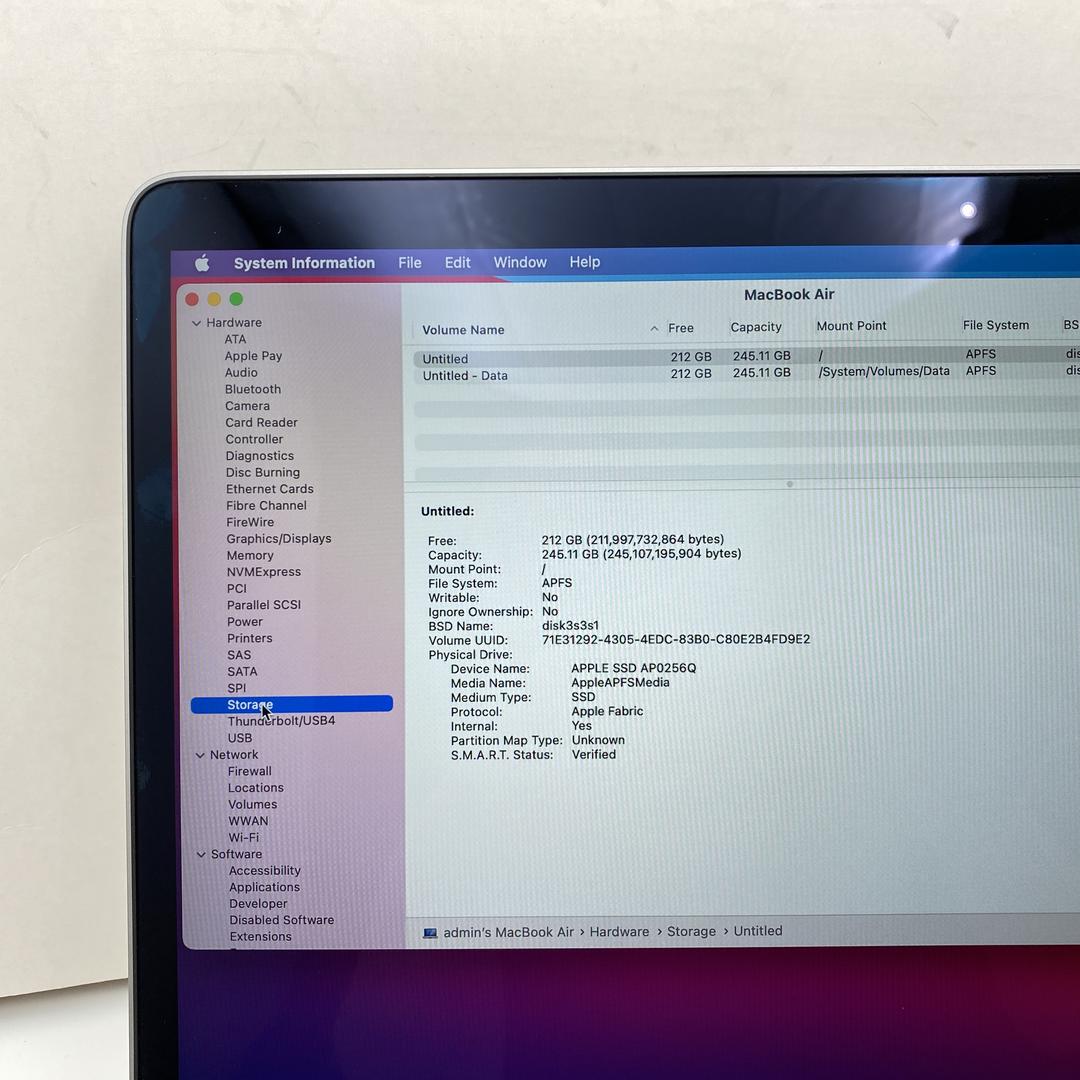
Task: Select ATA in the sidebar
Action: tap(235, 340)
